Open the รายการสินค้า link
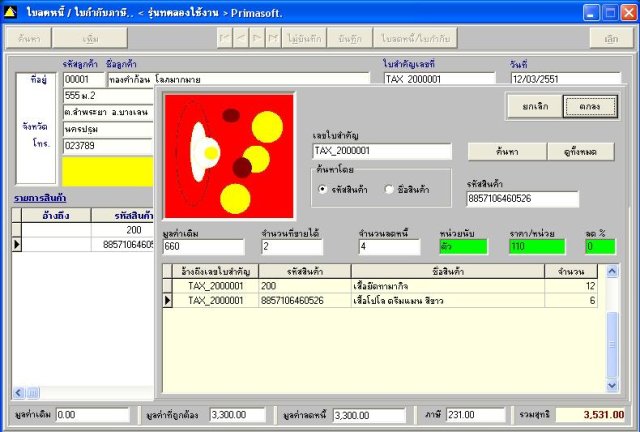This screenshot has height=432, width=640. tap(40, 198)
